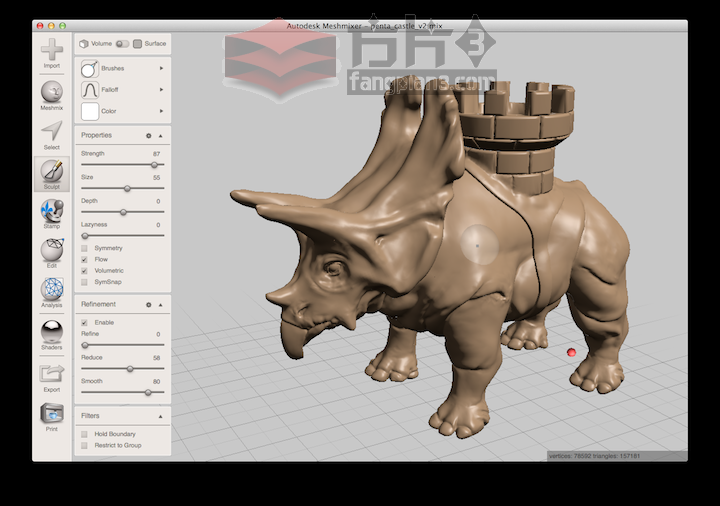Click the Import plus icon
Screen dimensions: 720x506
click(x=52, y=50)
